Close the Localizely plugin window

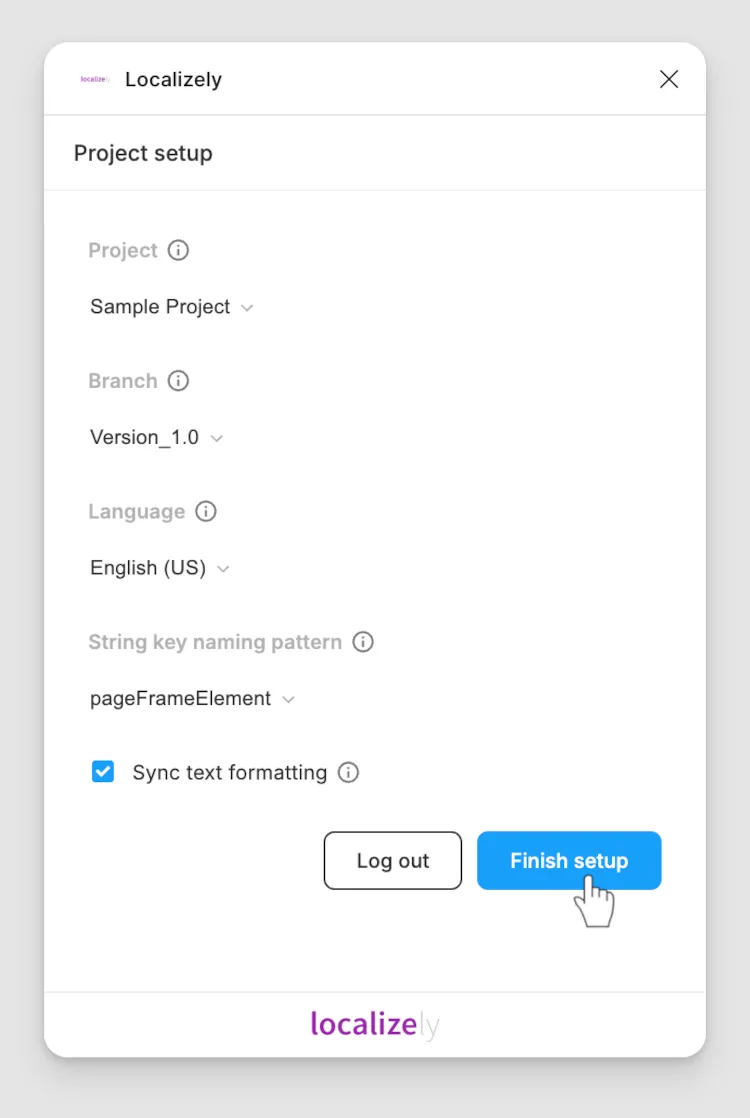click(x=669, y=79)
